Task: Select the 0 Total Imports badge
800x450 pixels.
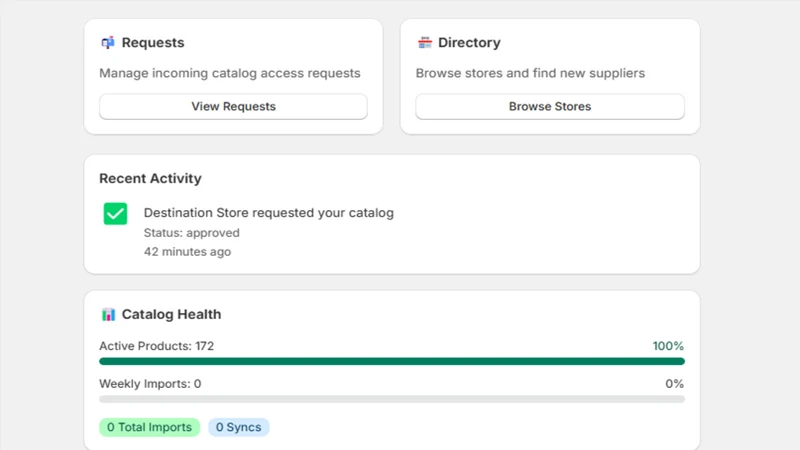Action: click(149, 427)
